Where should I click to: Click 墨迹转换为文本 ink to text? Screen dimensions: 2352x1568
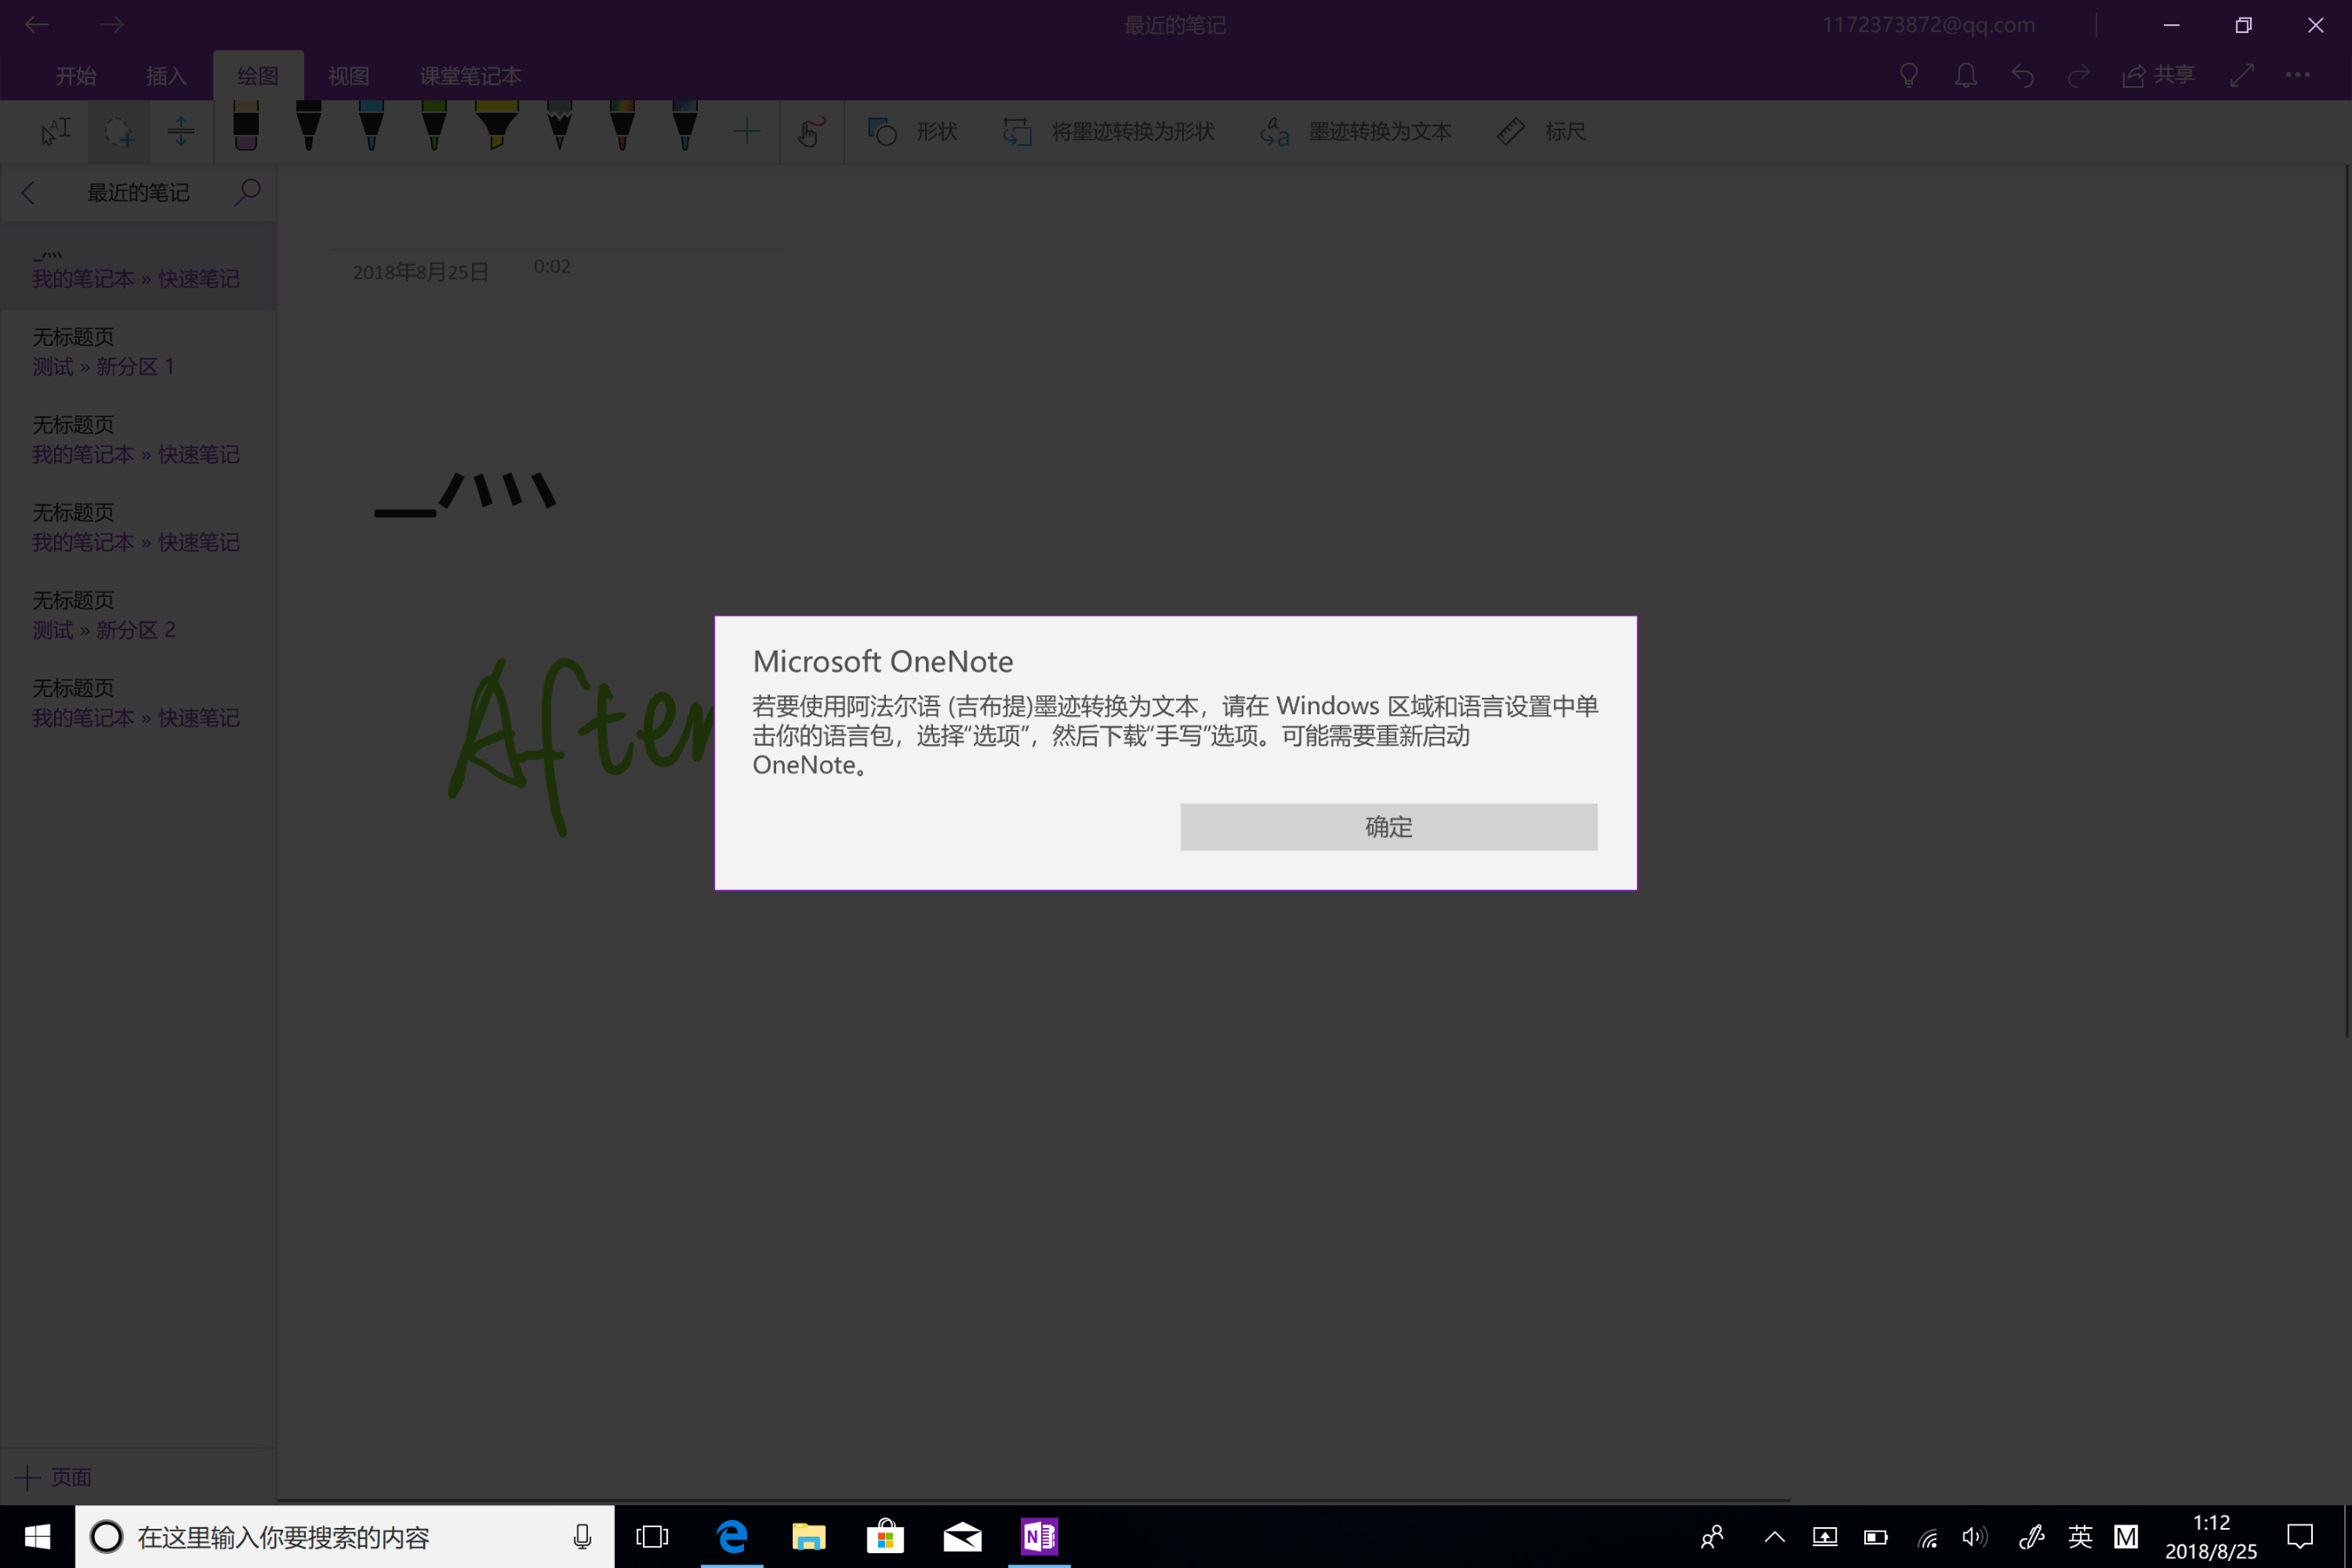tap(1355, 131)
